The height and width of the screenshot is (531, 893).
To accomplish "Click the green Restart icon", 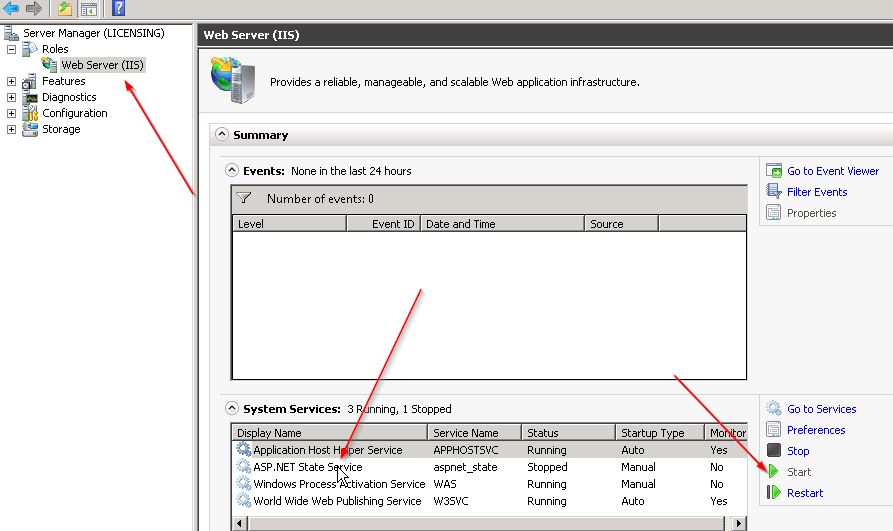I will 774,492.
